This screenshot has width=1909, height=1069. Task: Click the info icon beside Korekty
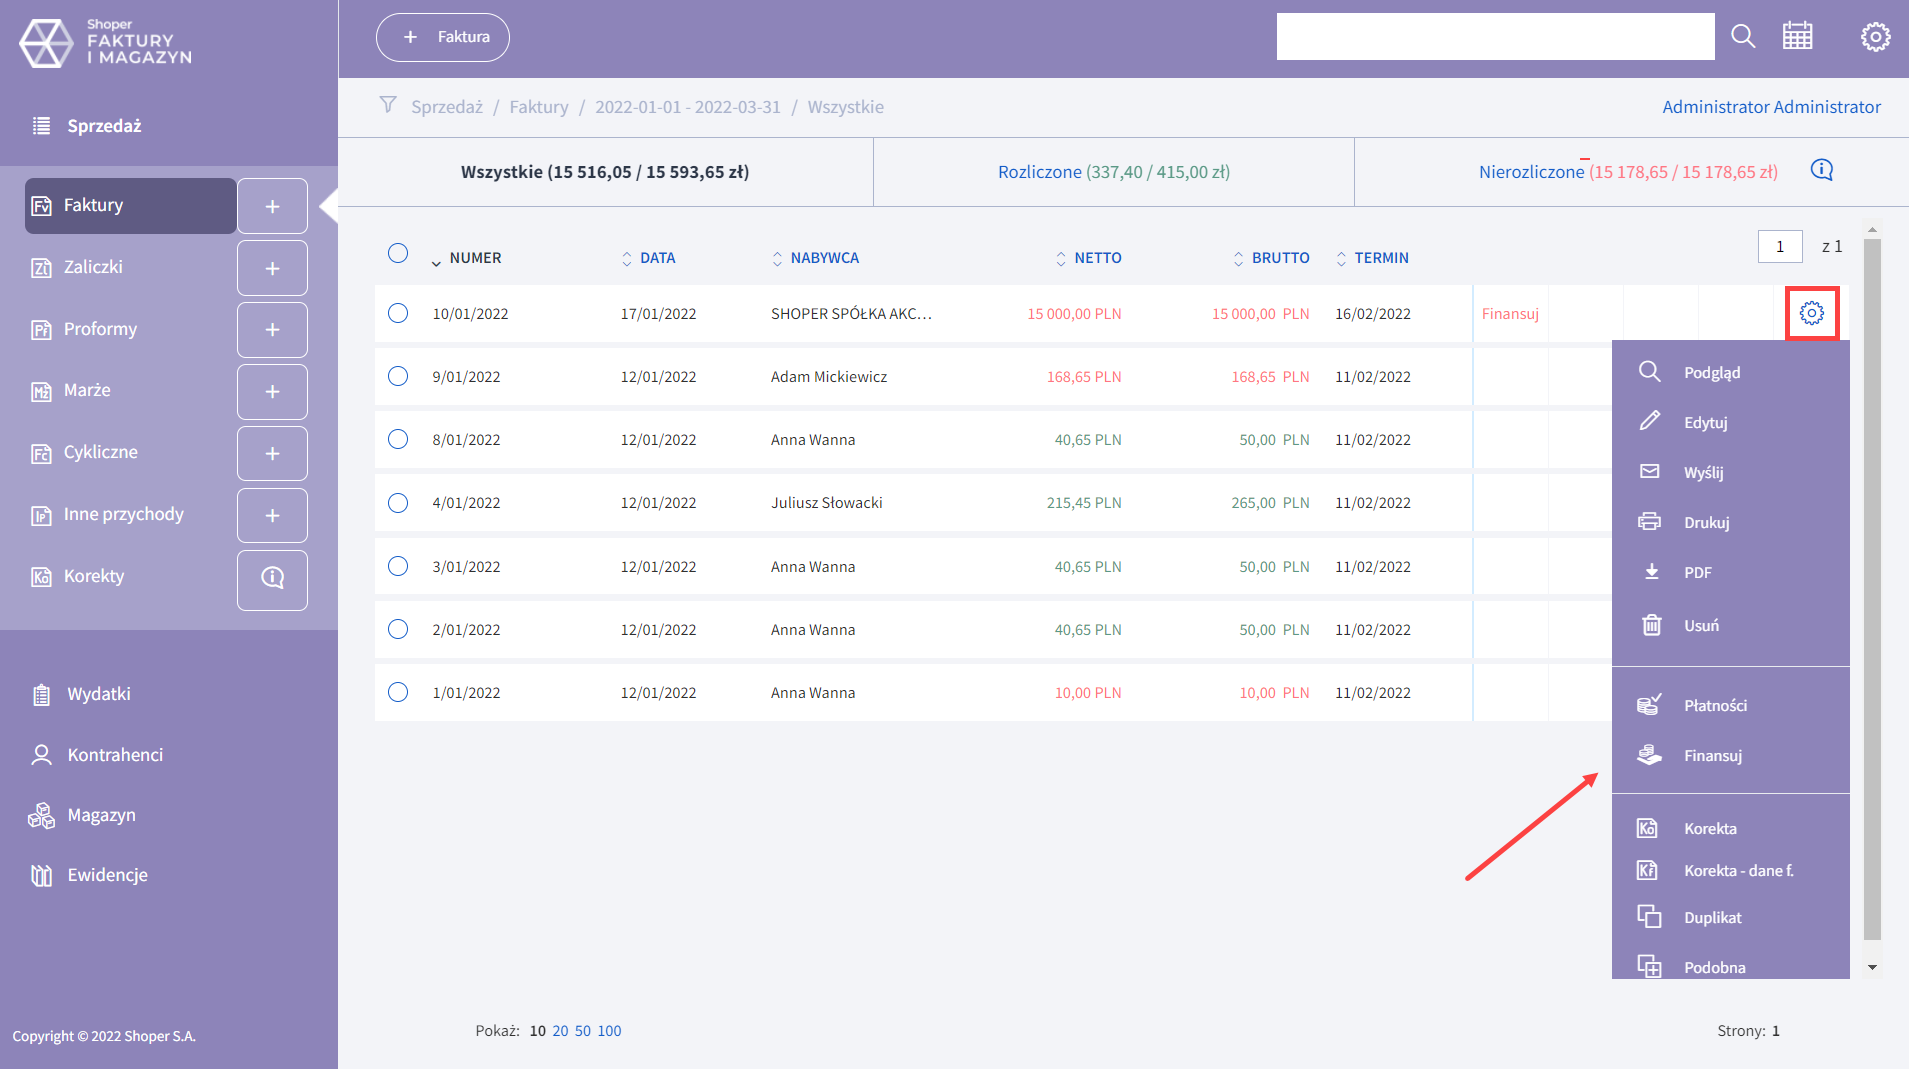(x=272, y=578)
